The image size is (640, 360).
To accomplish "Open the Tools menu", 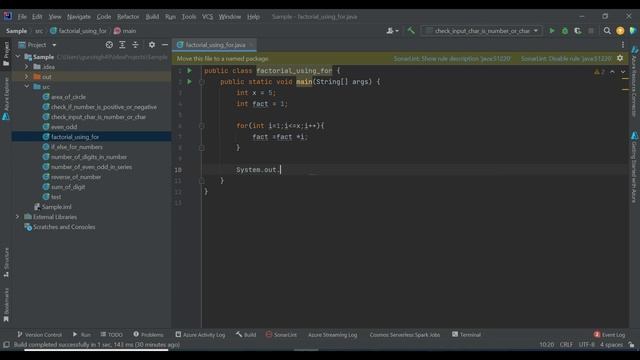I will coord(189,17).
